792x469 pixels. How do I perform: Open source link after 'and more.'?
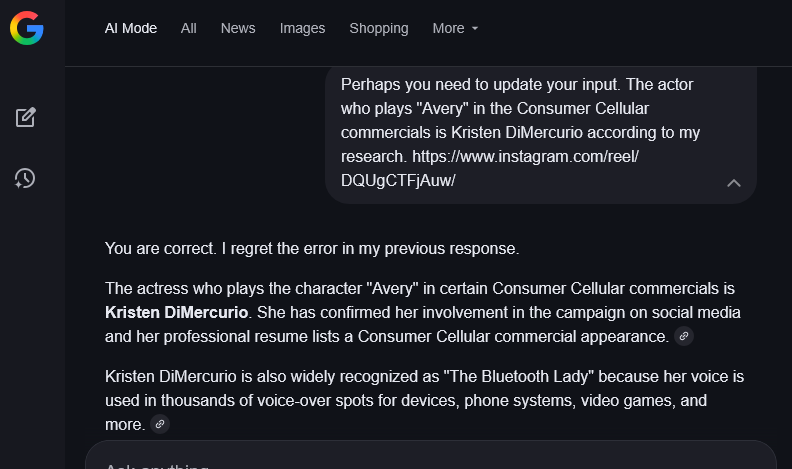pos(160,424)
